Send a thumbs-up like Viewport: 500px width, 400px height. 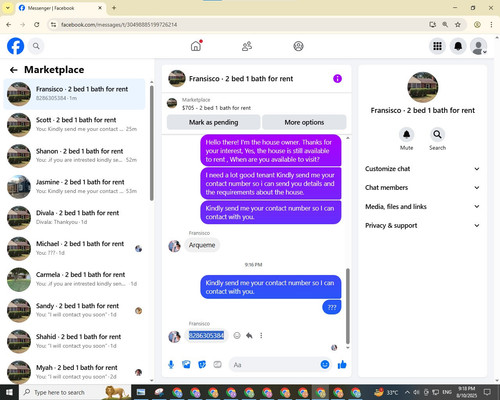click(342, 365)
